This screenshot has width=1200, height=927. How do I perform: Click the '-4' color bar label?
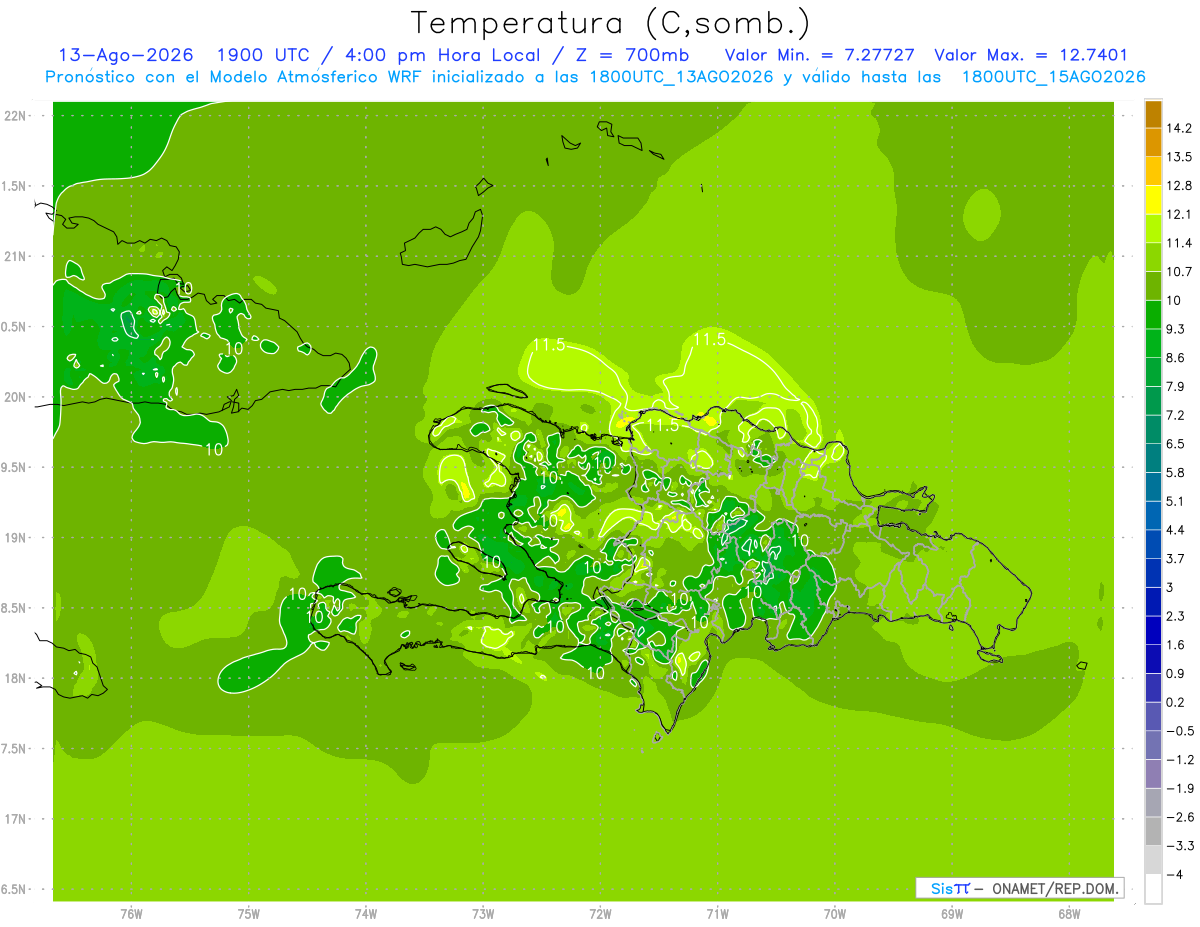coord(1174,874)
